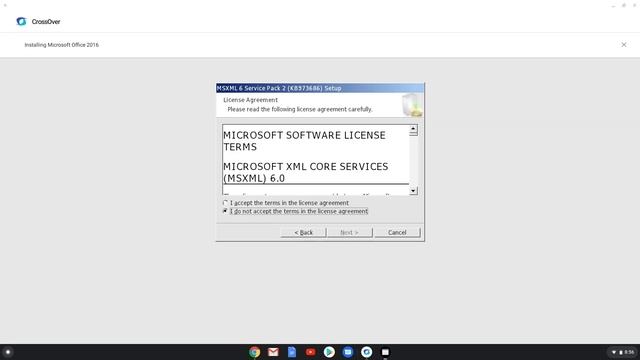Open YouTube from the shelf
Image resolution: width=640 pixels, height=360 pixels.
(x=311, y=352)
